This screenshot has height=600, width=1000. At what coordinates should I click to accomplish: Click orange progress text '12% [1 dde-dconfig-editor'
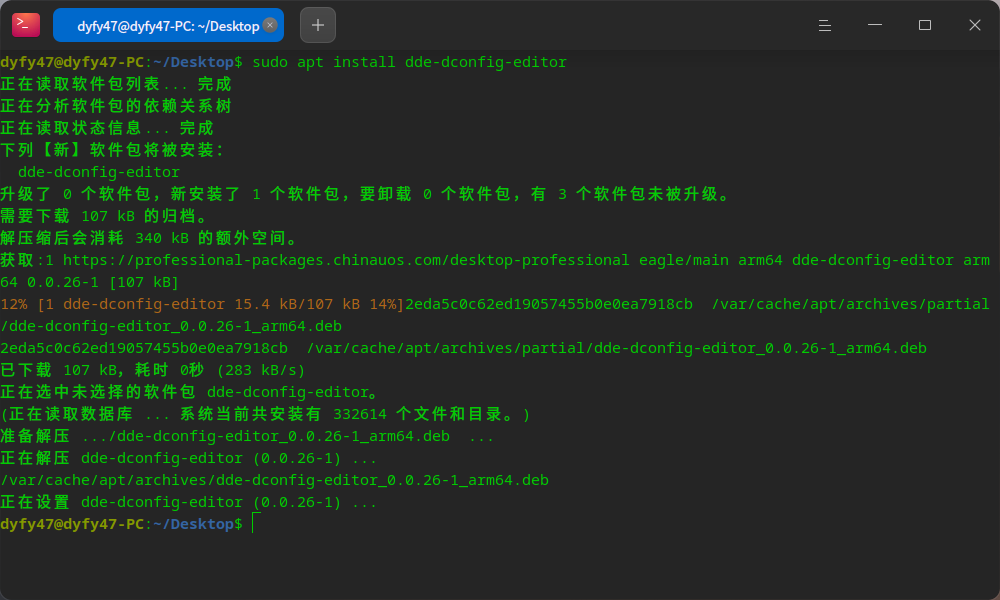coord(113,304)
